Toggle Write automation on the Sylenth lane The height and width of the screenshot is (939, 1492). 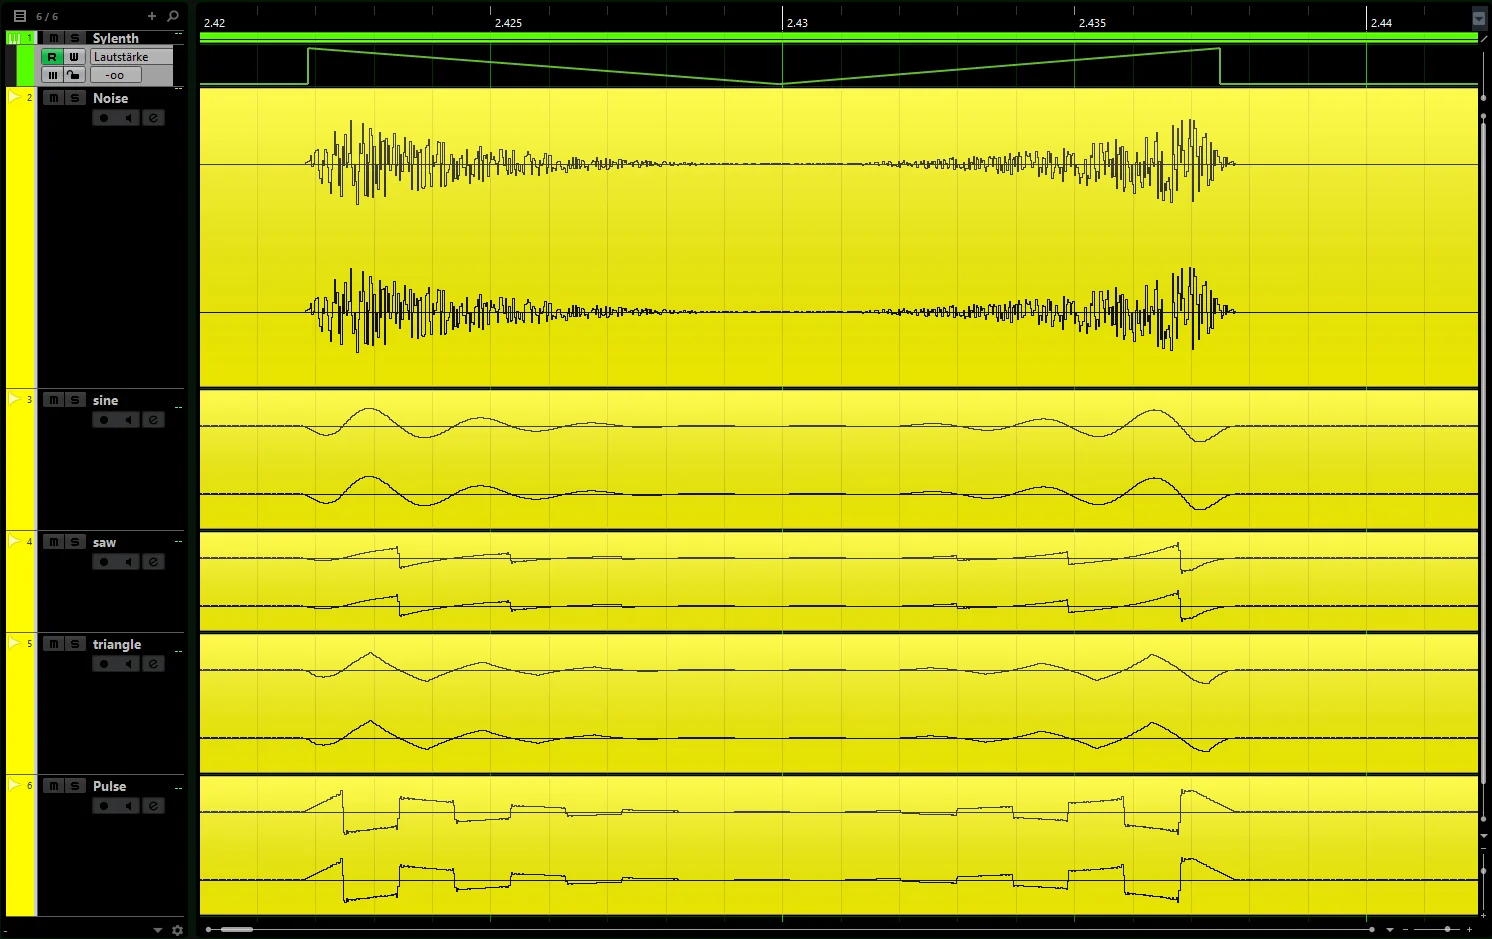pos(74,57)
